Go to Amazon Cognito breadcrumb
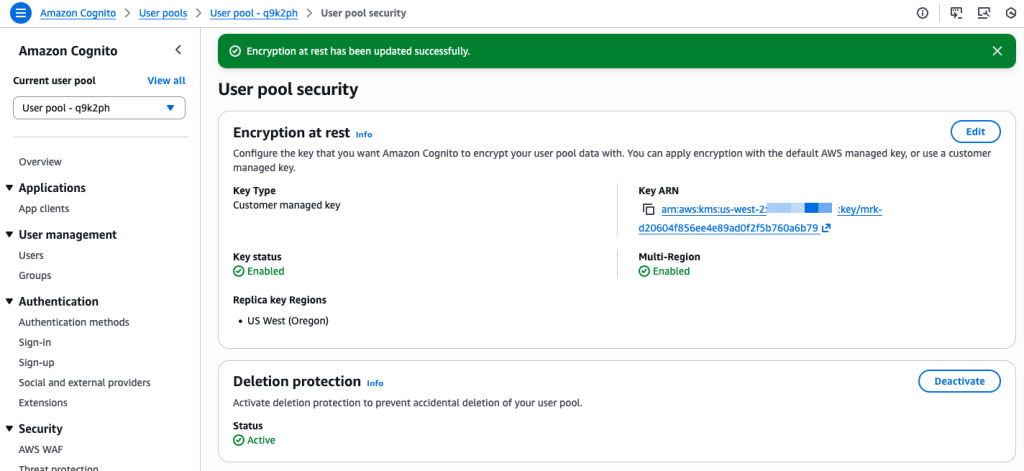The width and height of the screenshot is (1024, 471). tap(78, 13)
